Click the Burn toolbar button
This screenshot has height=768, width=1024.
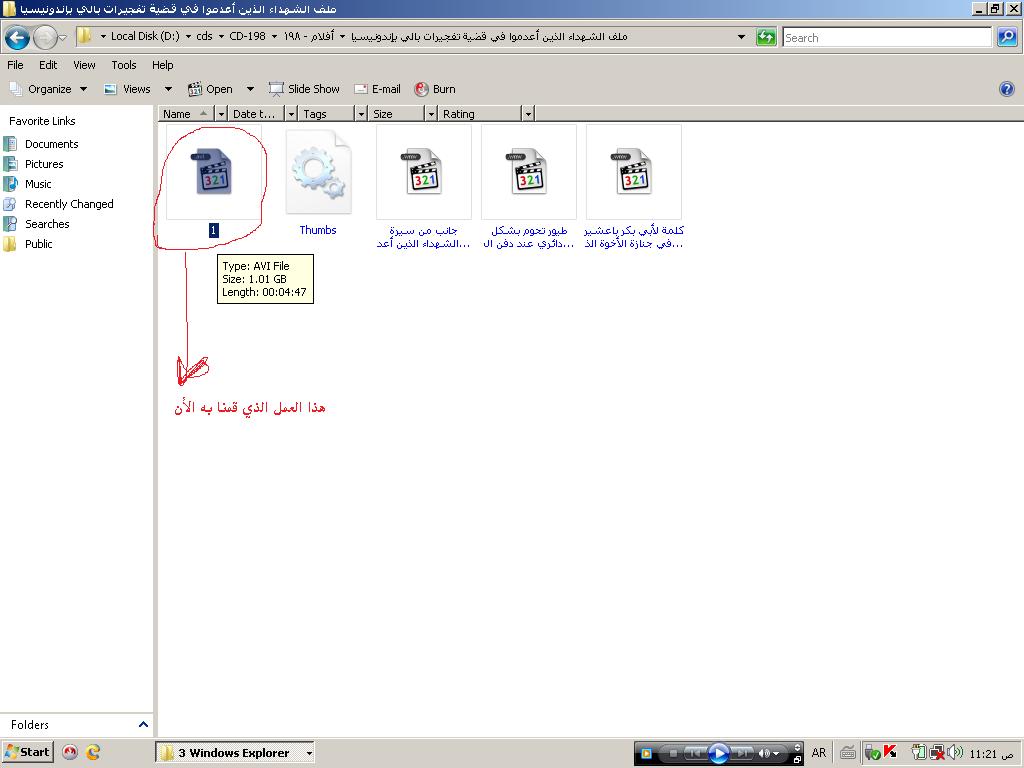click(435, 89)
